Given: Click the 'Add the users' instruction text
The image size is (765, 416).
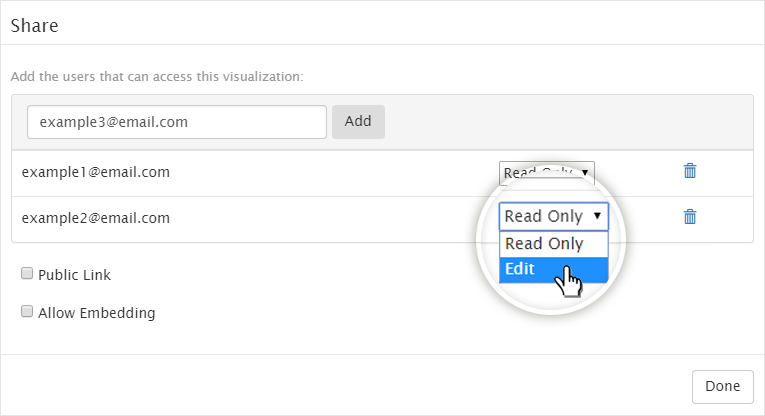Looking at the screenshot, I should pyautogui.click(x=157, y=77).
